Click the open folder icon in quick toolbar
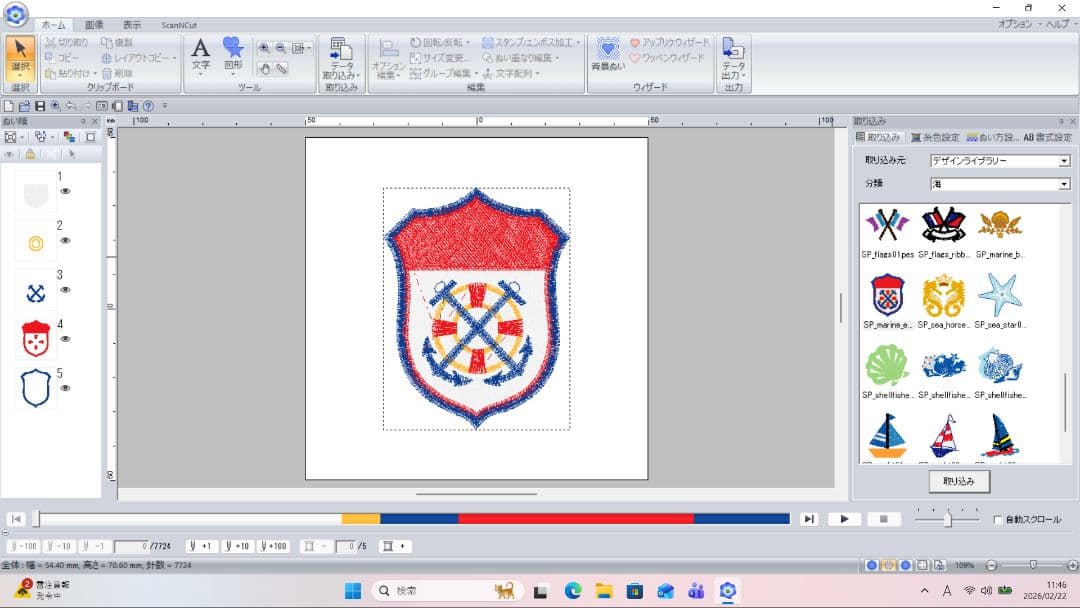The width and height of the screenshot is (1080, 608). point(24,106)
